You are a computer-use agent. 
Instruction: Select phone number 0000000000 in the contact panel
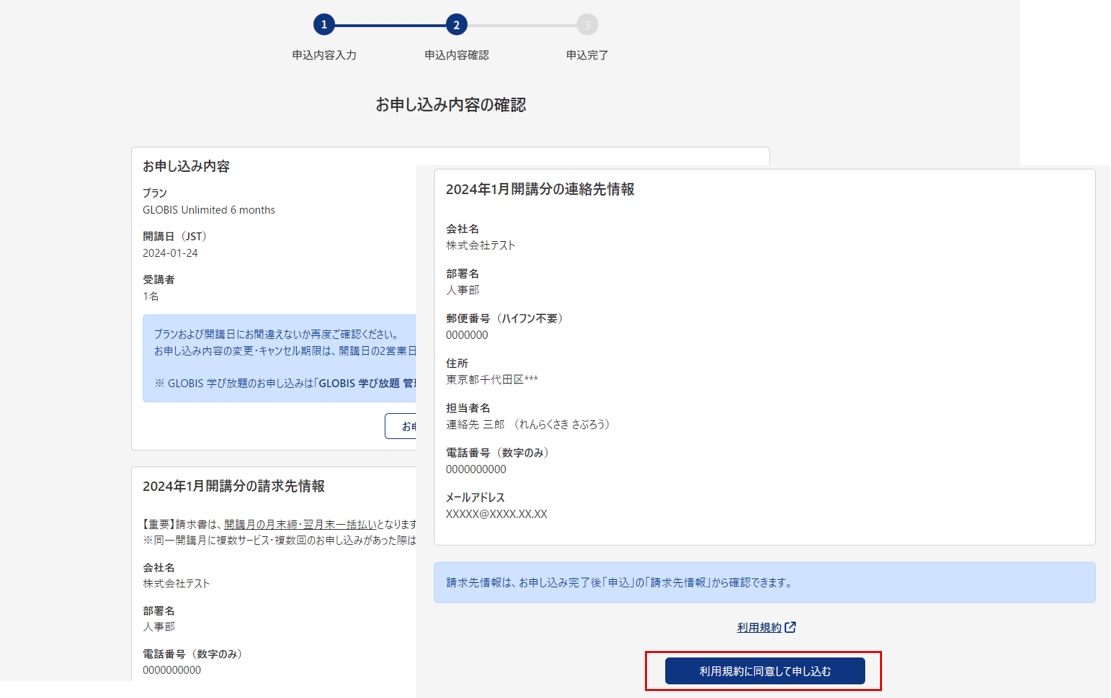click(x=476, y=469)
